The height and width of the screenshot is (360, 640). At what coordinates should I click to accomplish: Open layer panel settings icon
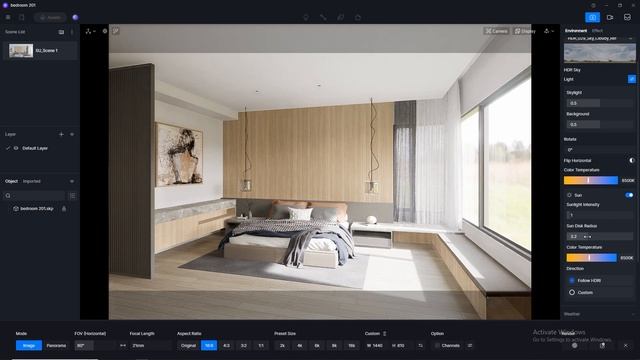point(72,134)
